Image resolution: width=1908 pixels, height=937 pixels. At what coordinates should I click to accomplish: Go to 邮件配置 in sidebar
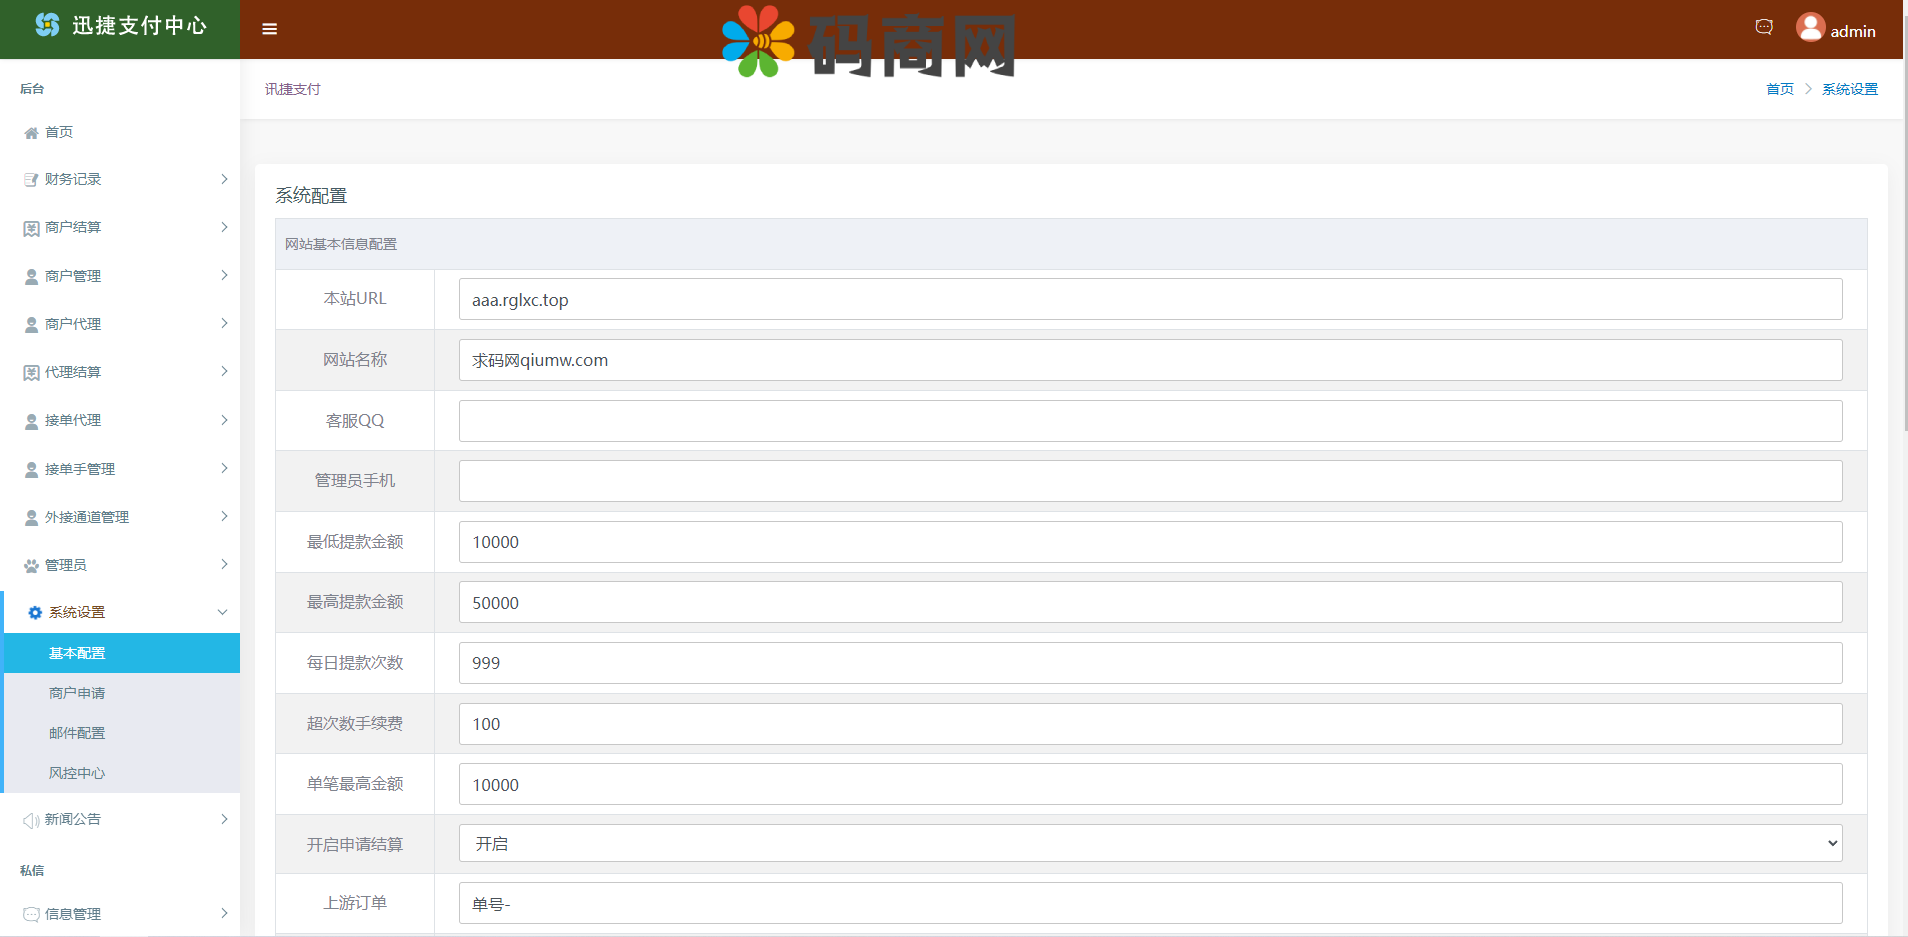77,733
